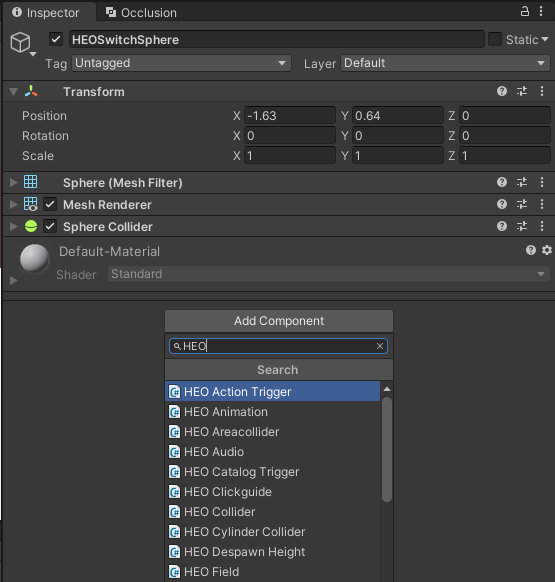
Task: Open Sphere Collider help reference
Action: point(502,226)
